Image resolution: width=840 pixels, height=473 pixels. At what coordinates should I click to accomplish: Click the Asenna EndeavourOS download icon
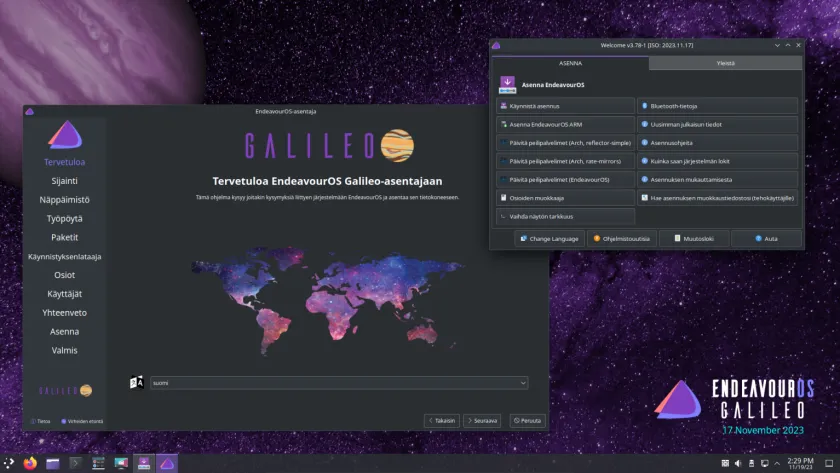(x=507, y=85)
